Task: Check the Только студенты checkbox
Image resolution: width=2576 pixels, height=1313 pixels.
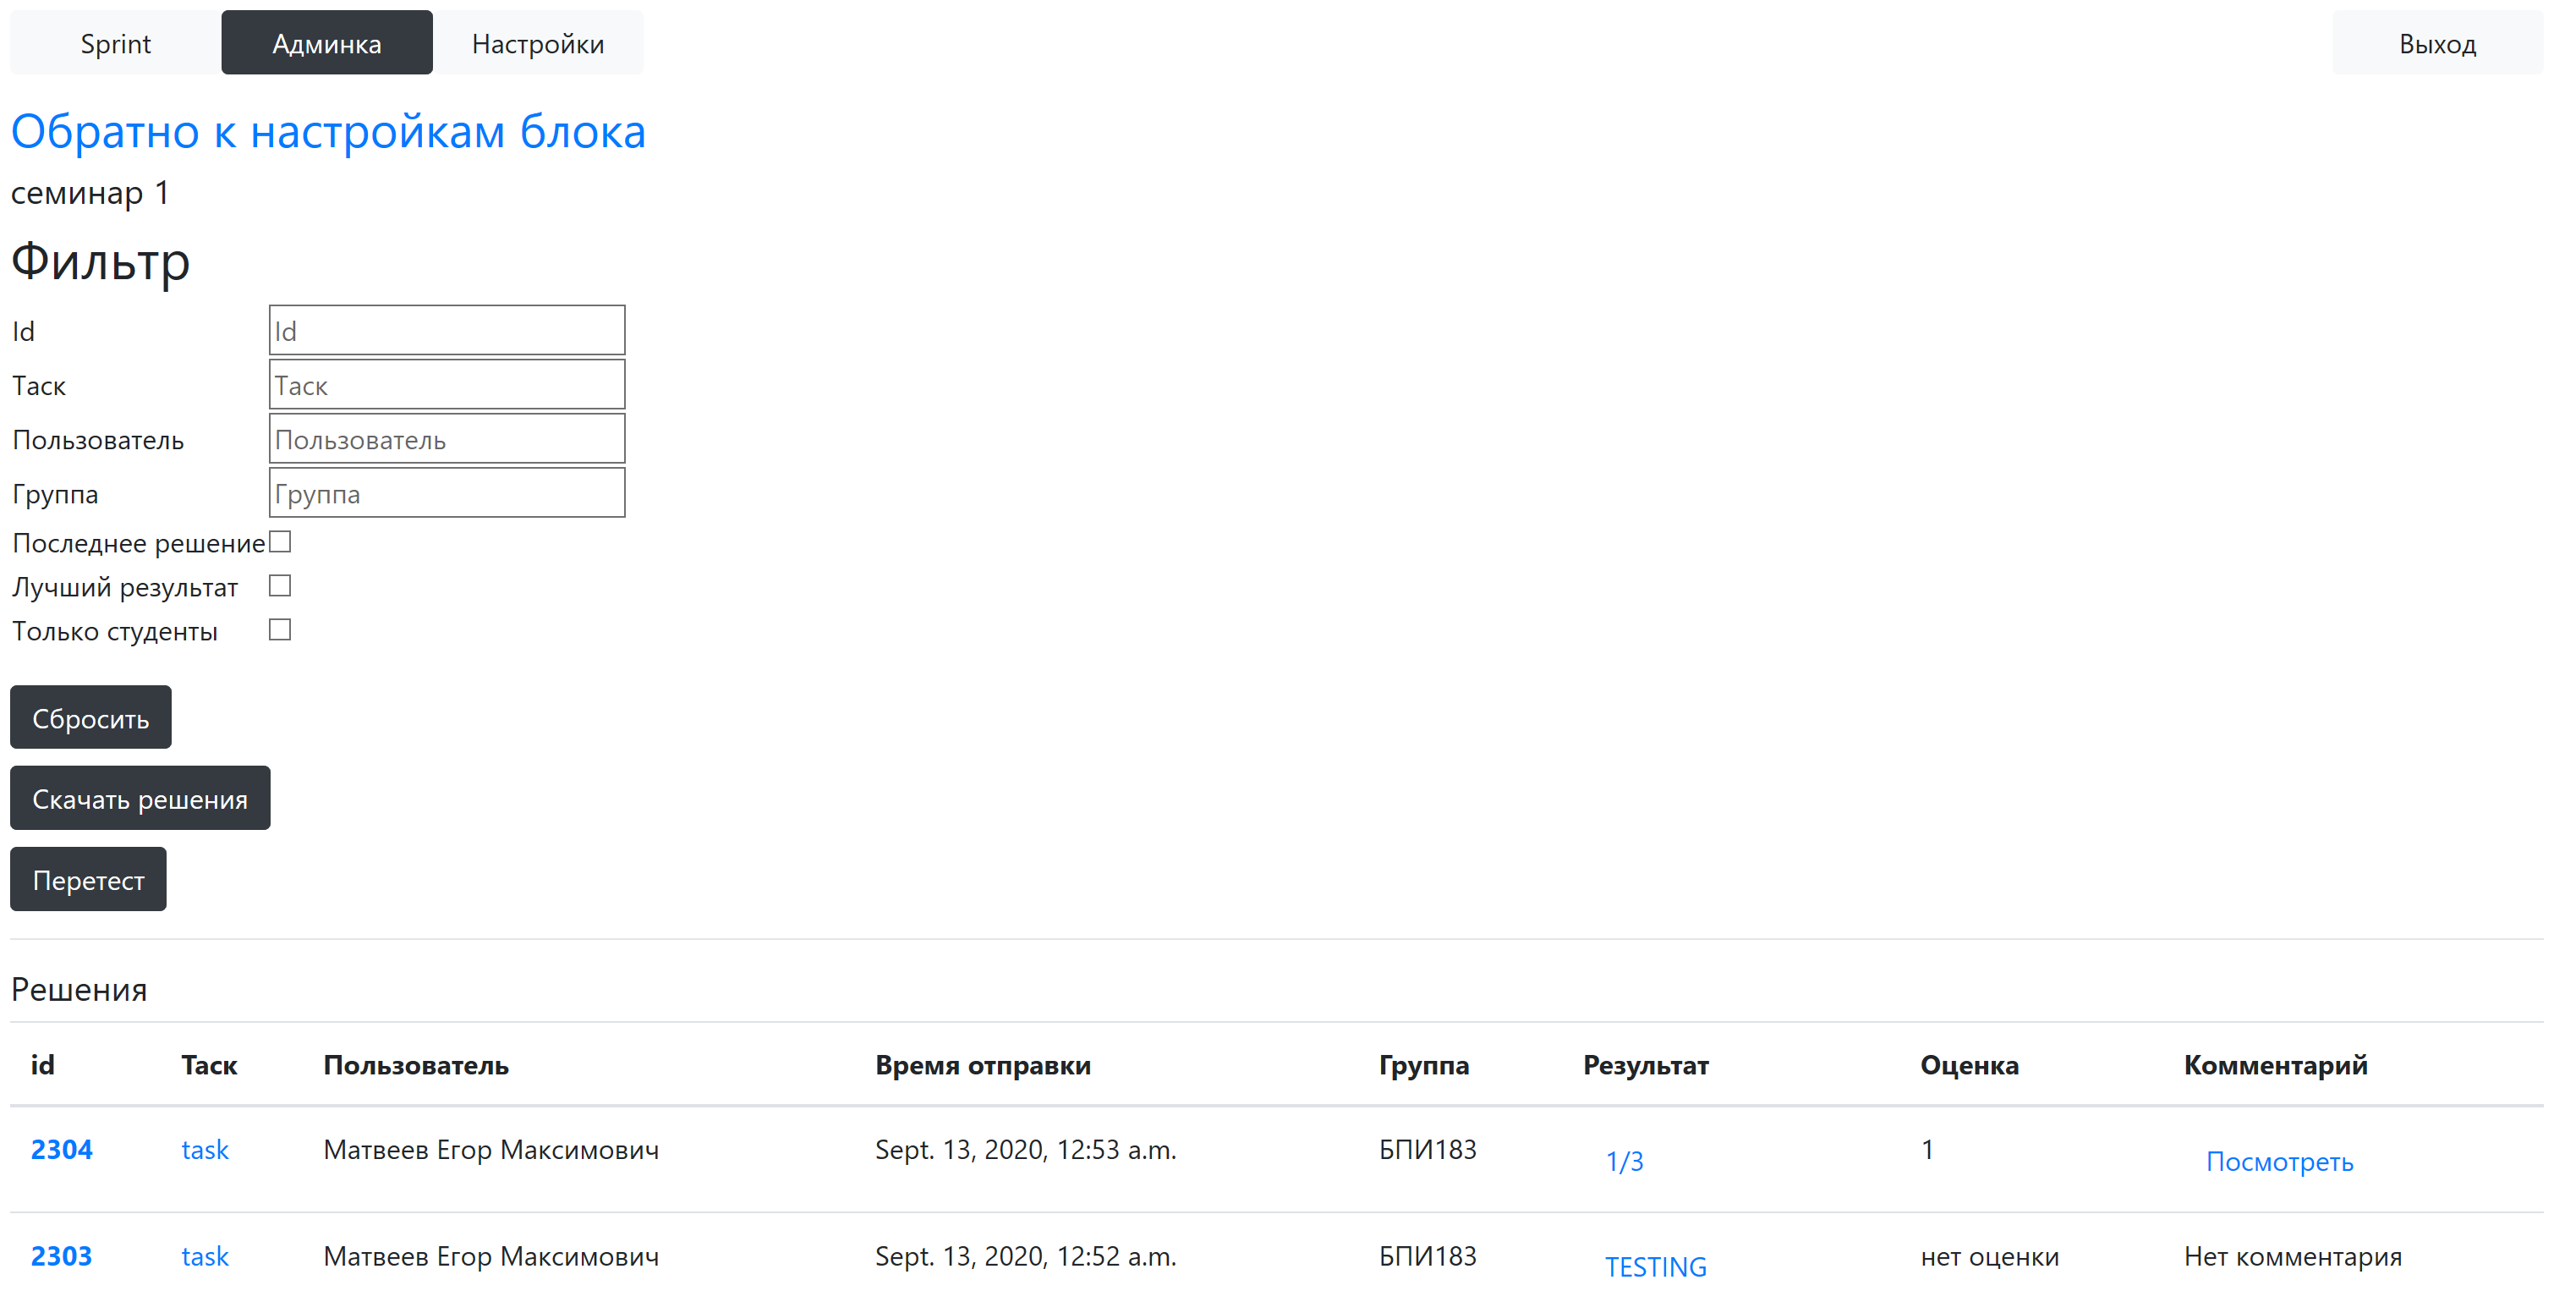Action: pyautogui.click(x=280, y=630)
